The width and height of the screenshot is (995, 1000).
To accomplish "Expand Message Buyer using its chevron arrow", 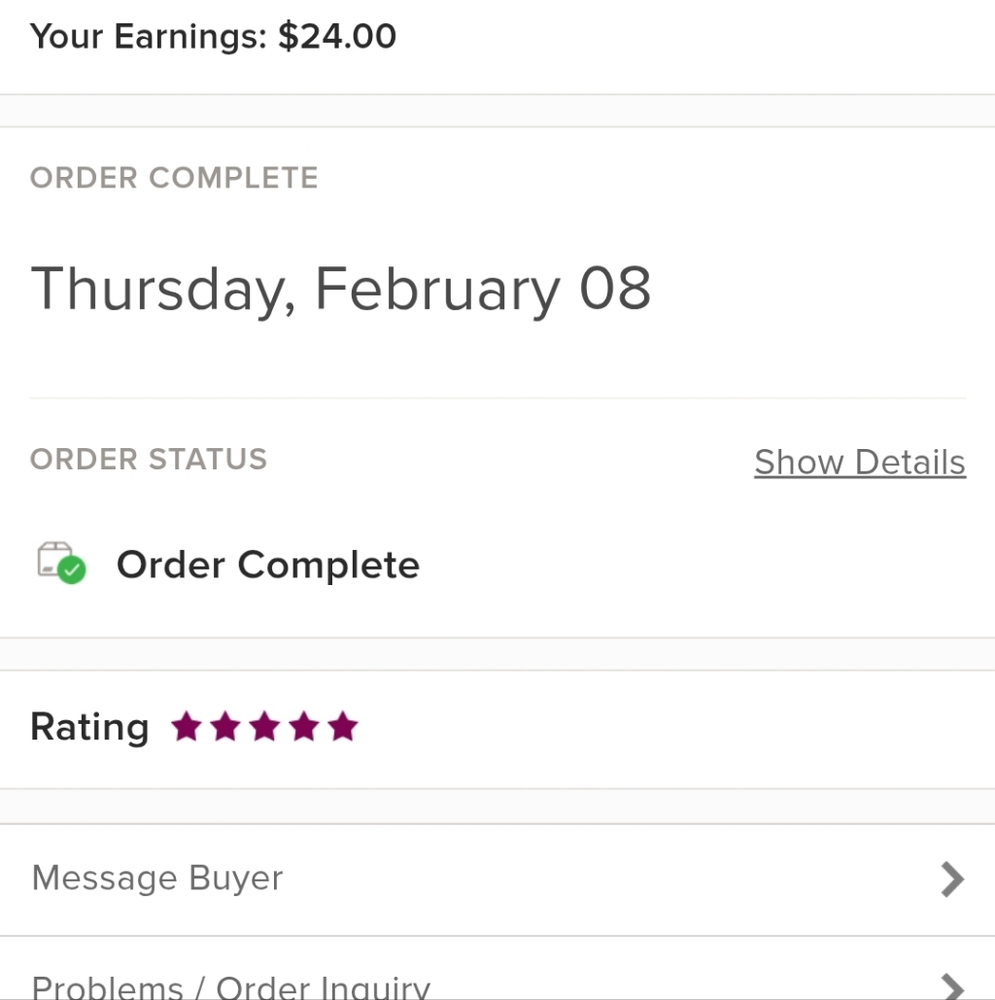I will coord(953,880).
